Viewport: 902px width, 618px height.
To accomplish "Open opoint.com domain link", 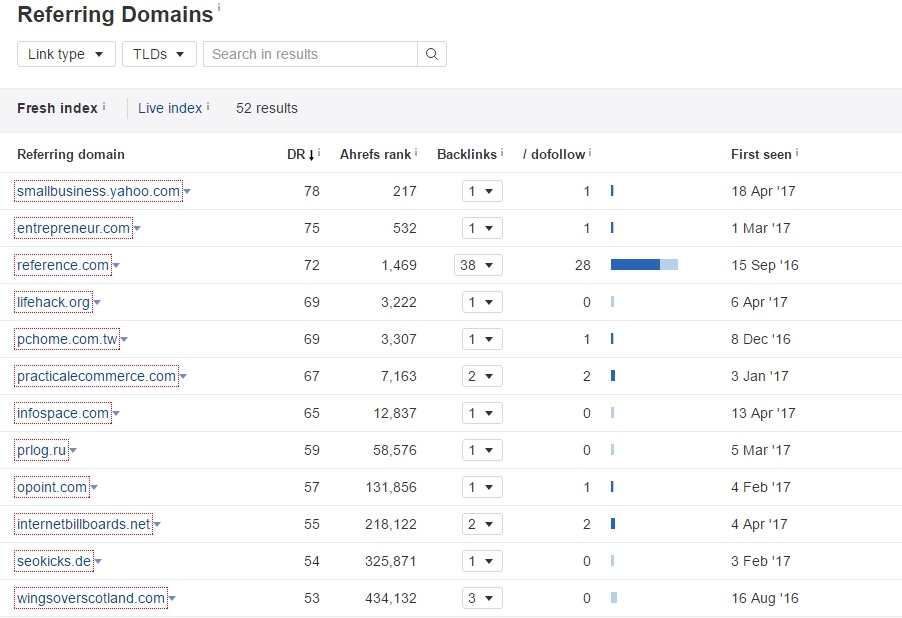I will pos(52,487).
